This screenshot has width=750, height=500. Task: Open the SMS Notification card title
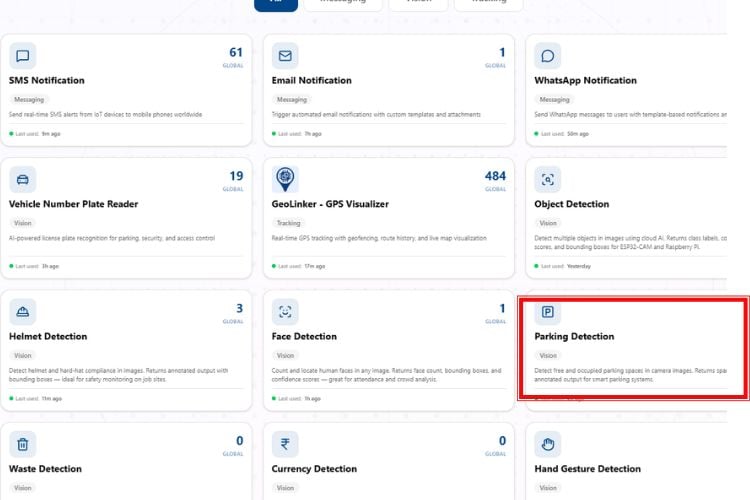pos(47,80)
